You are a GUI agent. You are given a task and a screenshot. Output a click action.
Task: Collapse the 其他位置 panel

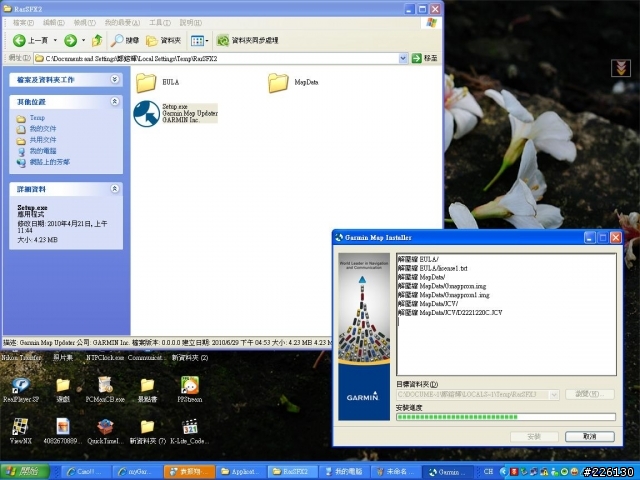(115, 101)
